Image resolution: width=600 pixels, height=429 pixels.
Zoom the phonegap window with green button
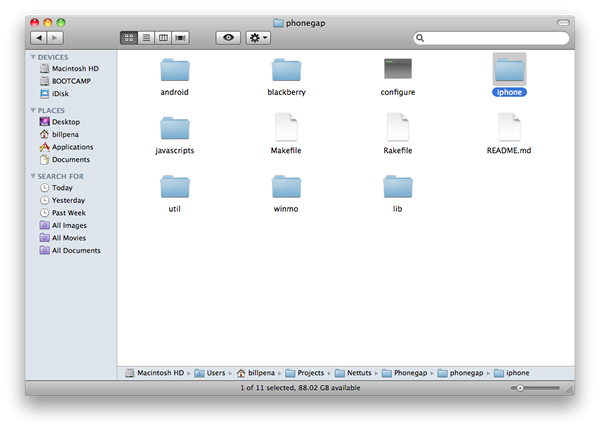[x=61, y=23]
